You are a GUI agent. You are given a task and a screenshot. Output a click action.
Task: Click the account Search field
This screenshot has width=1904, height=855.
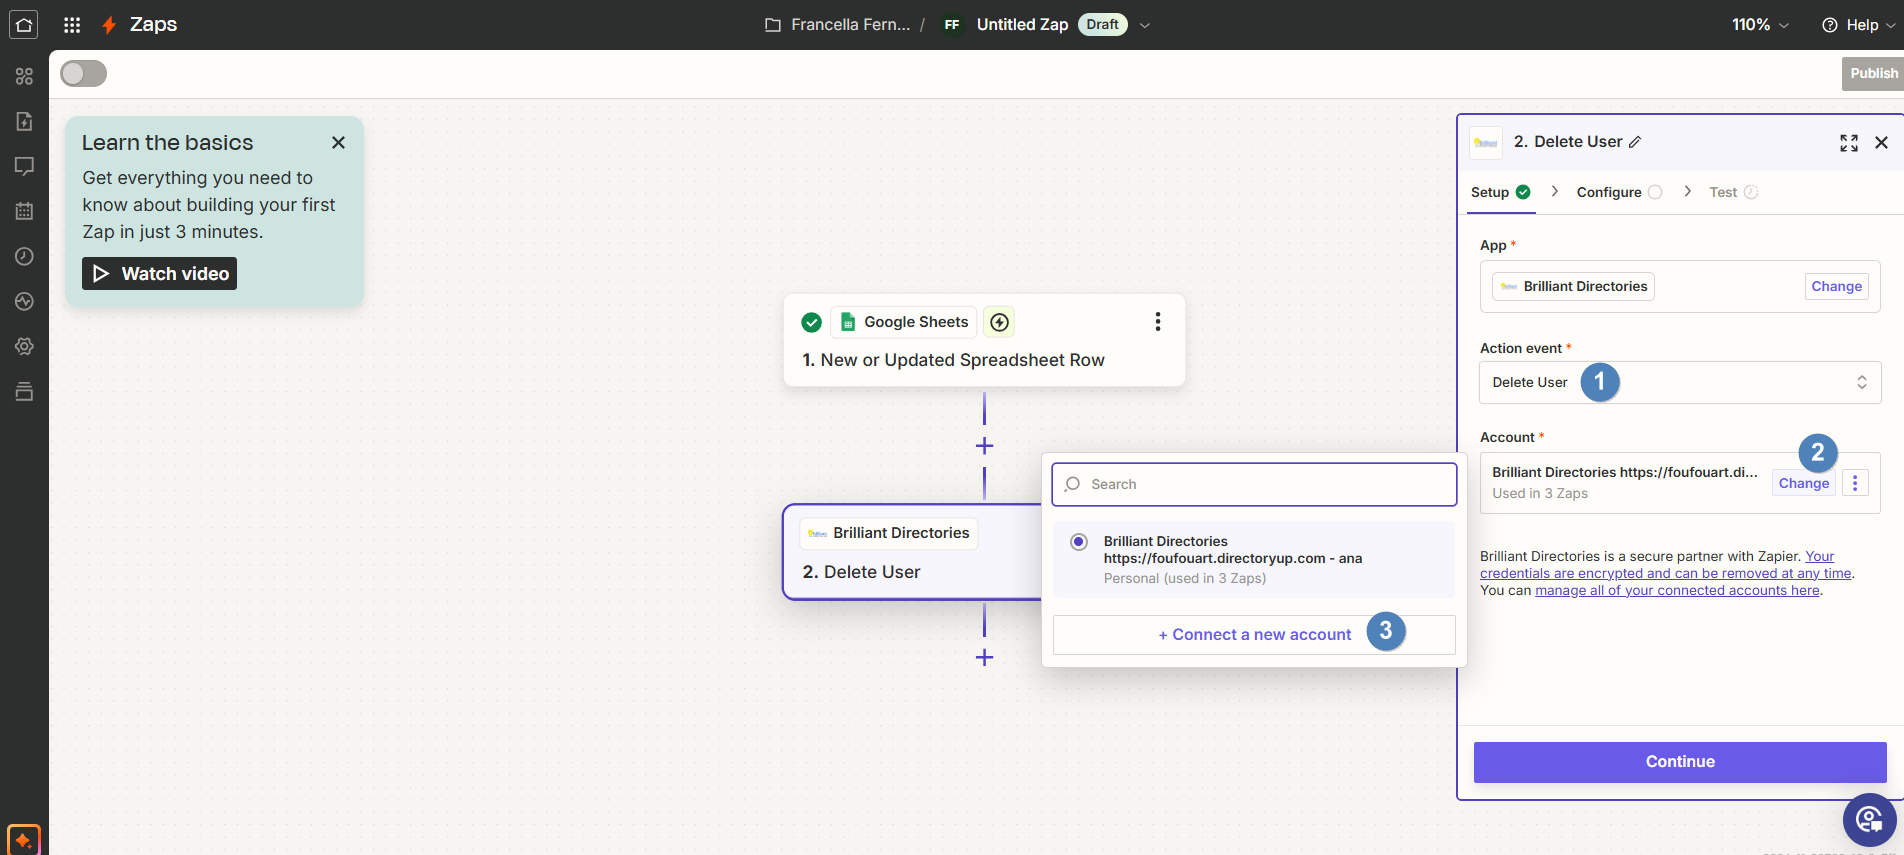pos(1254,484)
